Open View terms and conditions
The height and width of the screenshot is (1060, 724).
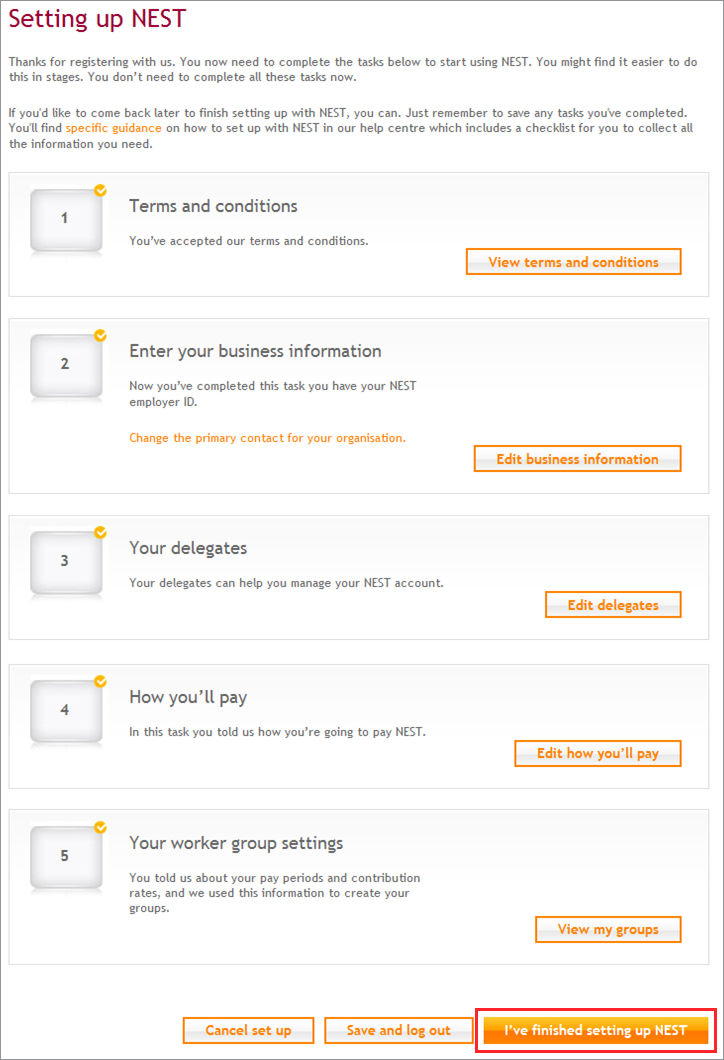[x=573, y=262]
